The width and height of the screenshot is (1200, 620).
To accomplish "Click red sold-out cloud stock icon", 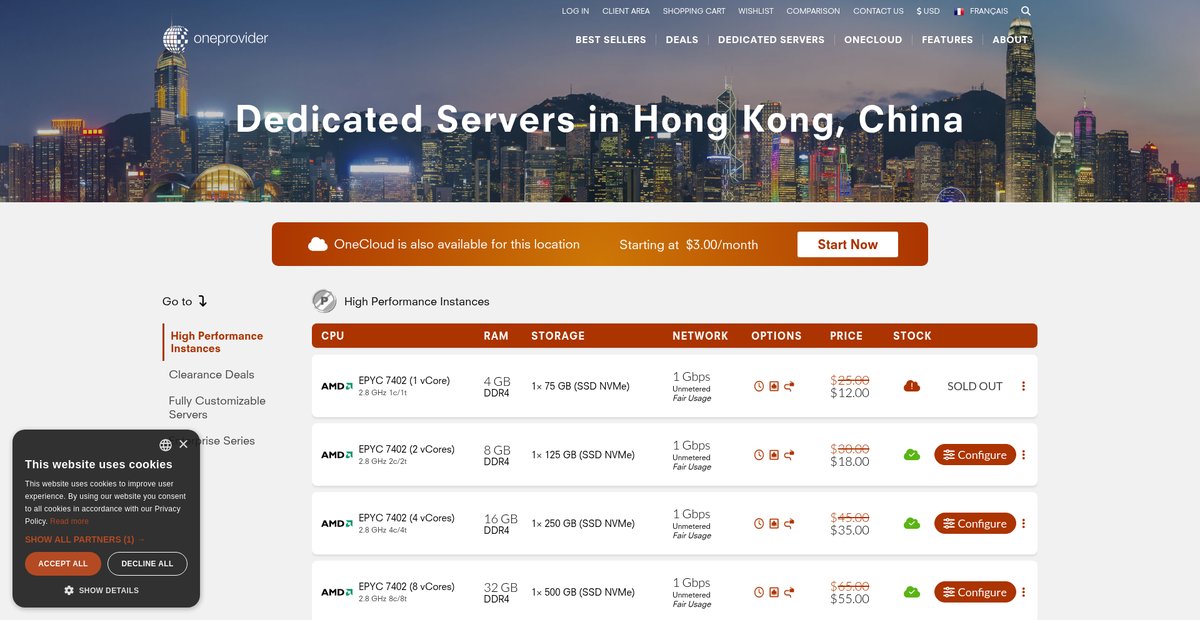I will 912,386.
